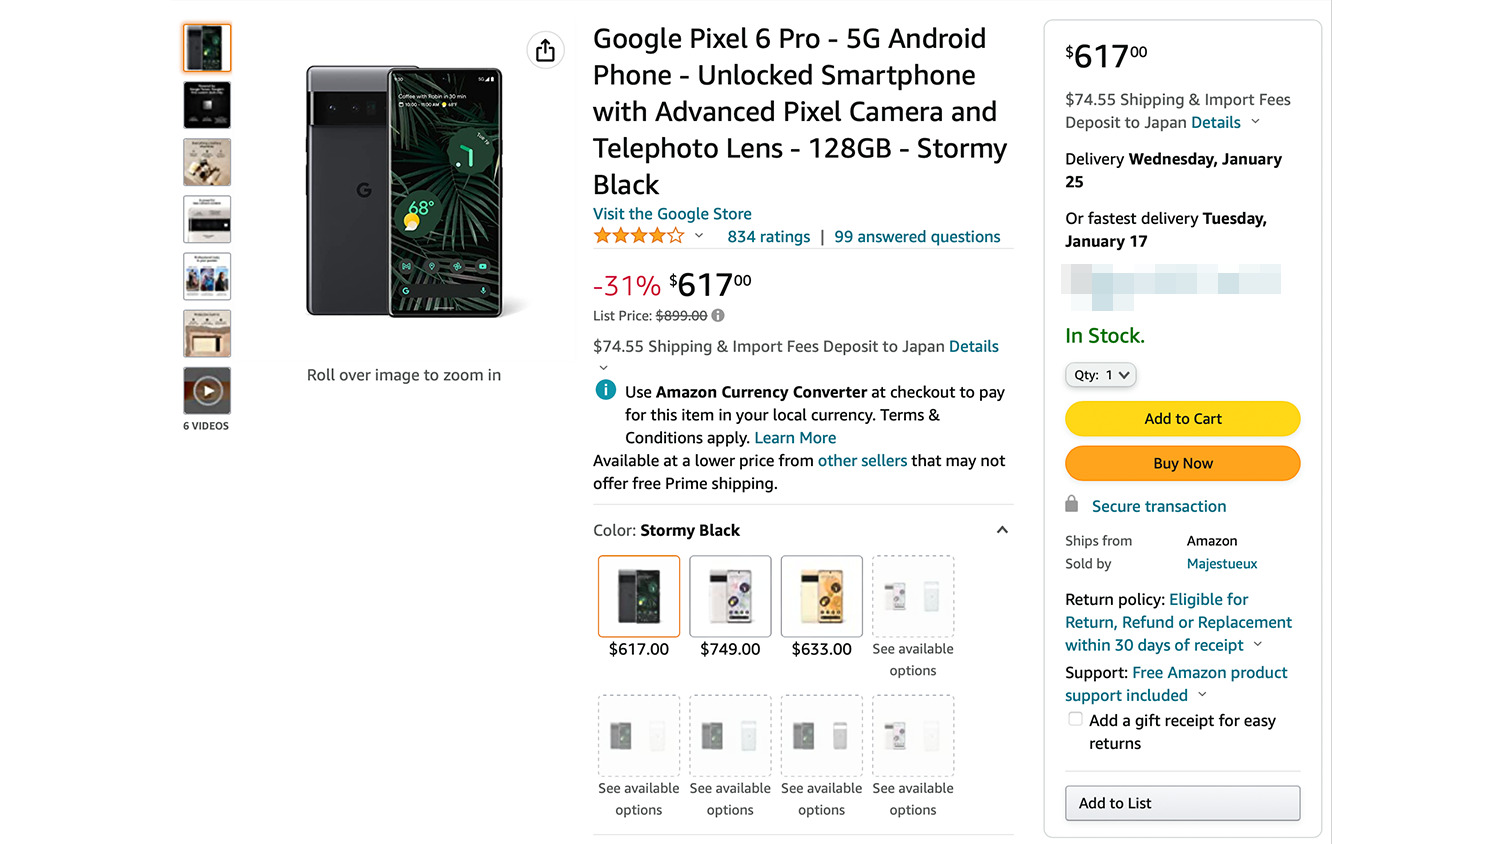Click the share icon above product image
The image size is (1500, 844).
point(545,50)
